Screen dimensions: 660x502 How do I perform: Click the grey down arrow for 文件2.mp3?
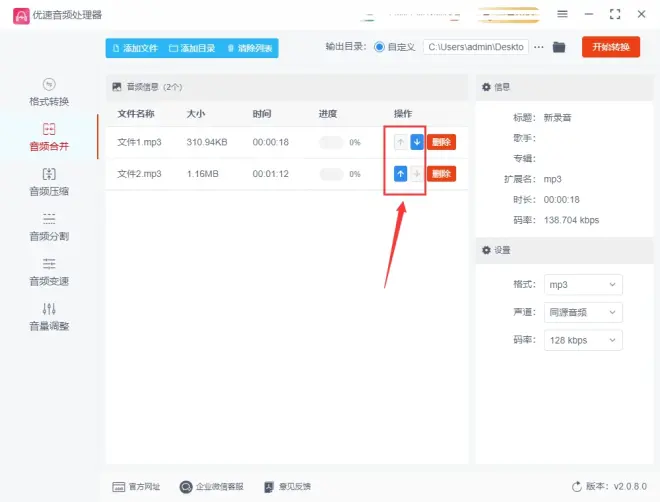(x=417, y=173)
